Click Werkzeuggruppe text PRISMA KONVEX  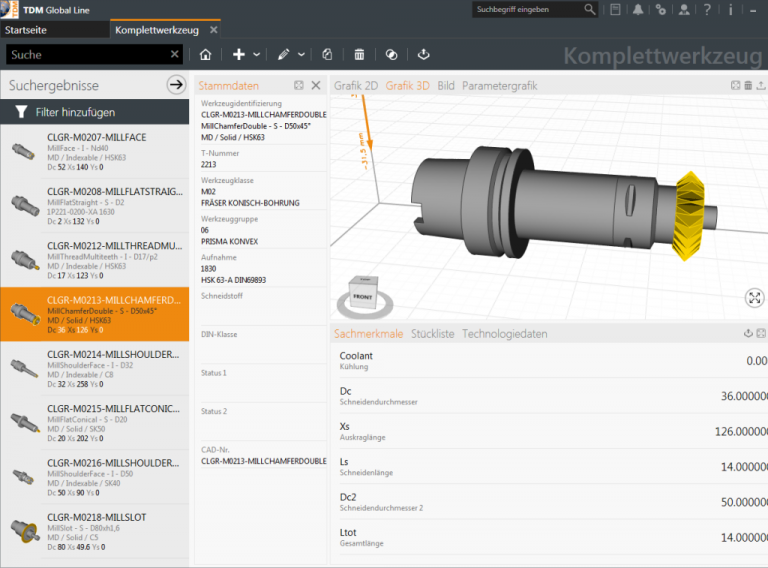[x=229, y=241]
